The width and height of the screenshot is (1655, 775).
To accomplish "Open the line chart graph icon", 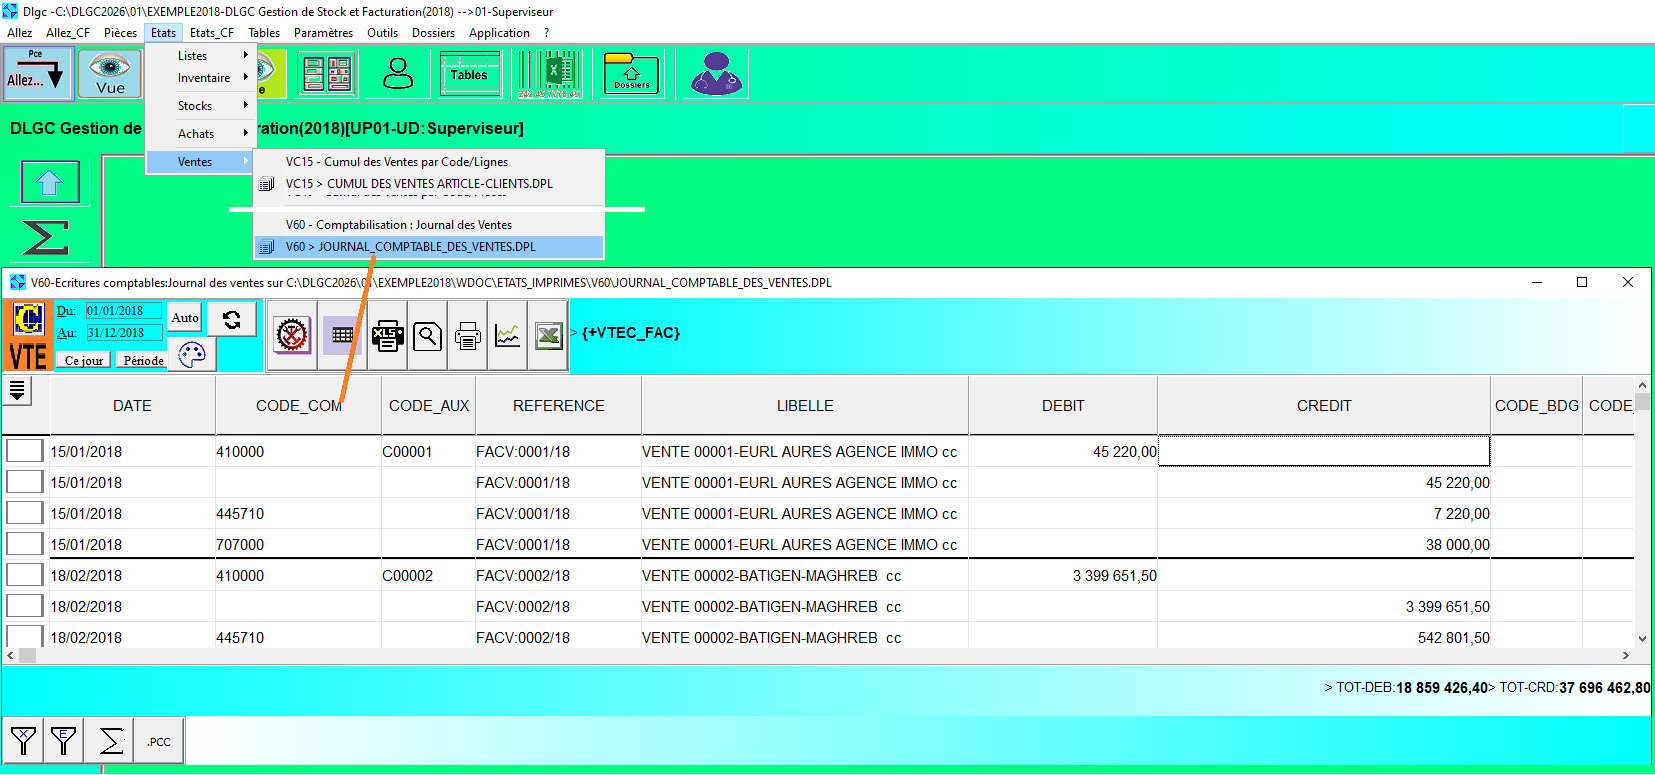I will pos(508,336).
